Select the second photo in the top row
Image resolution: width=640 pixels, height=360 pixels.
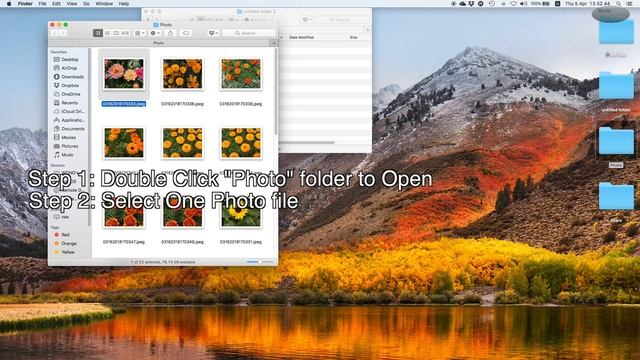182,74
